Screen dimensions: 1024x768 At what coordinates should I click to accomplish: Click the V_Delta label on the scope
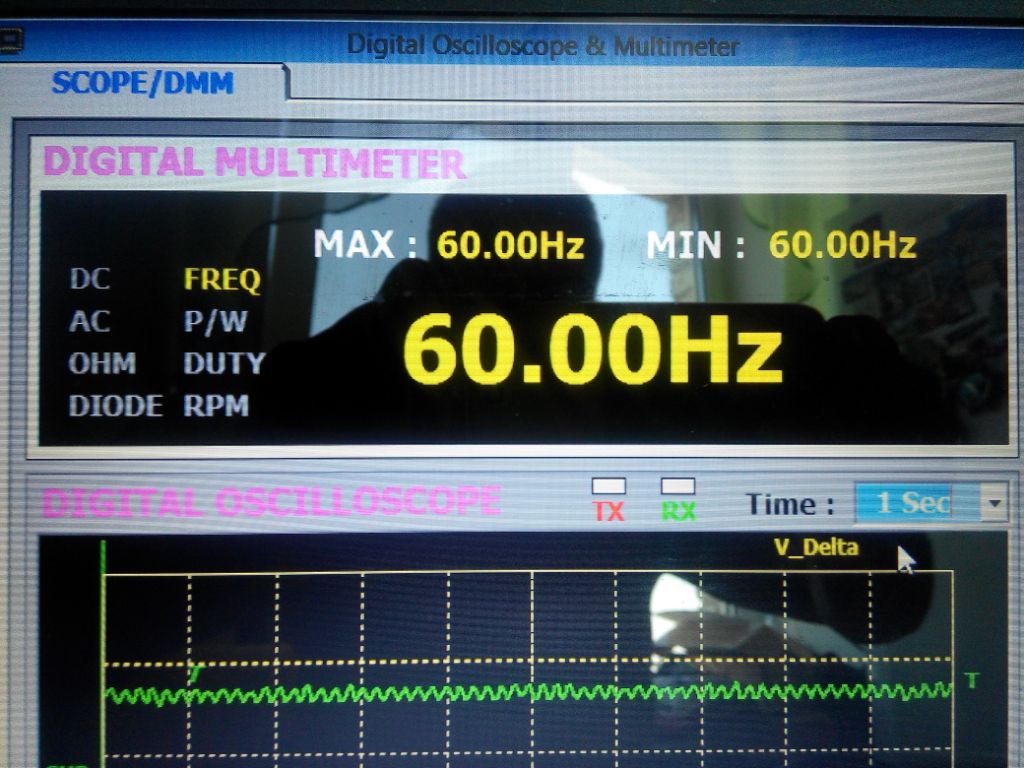click(816, 547)
